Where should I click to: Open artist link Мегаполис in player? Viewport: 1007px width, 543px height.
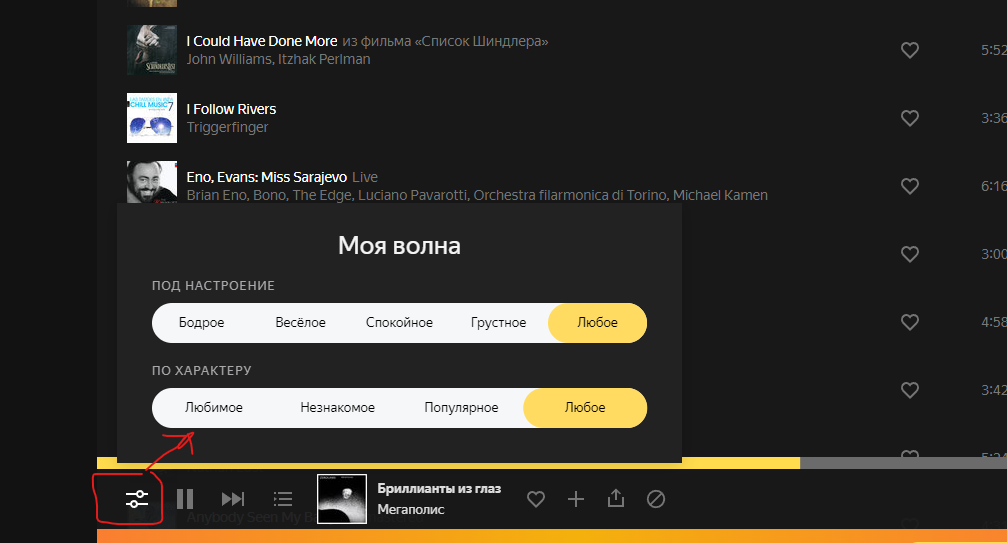click(411, 510)
